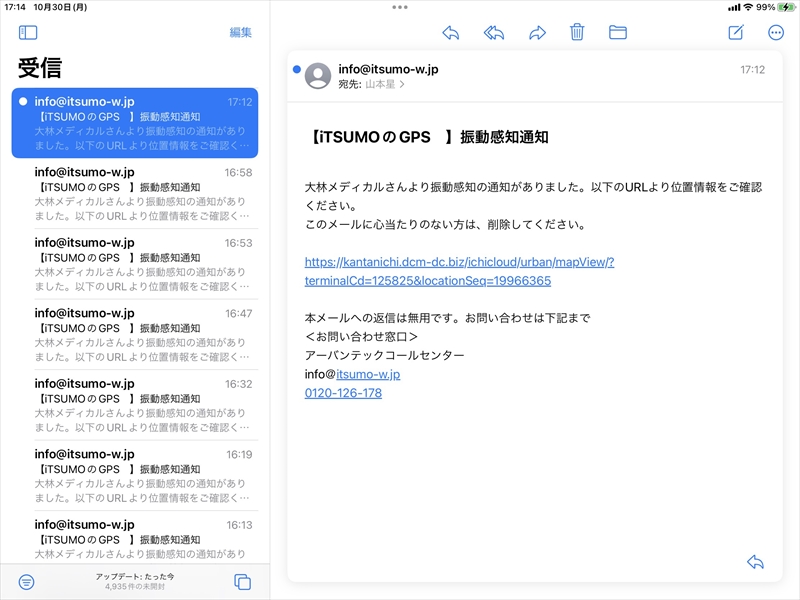Tap the アップデート: たった今 status text
Screen dimensions: 800x600
click(135, 577)
